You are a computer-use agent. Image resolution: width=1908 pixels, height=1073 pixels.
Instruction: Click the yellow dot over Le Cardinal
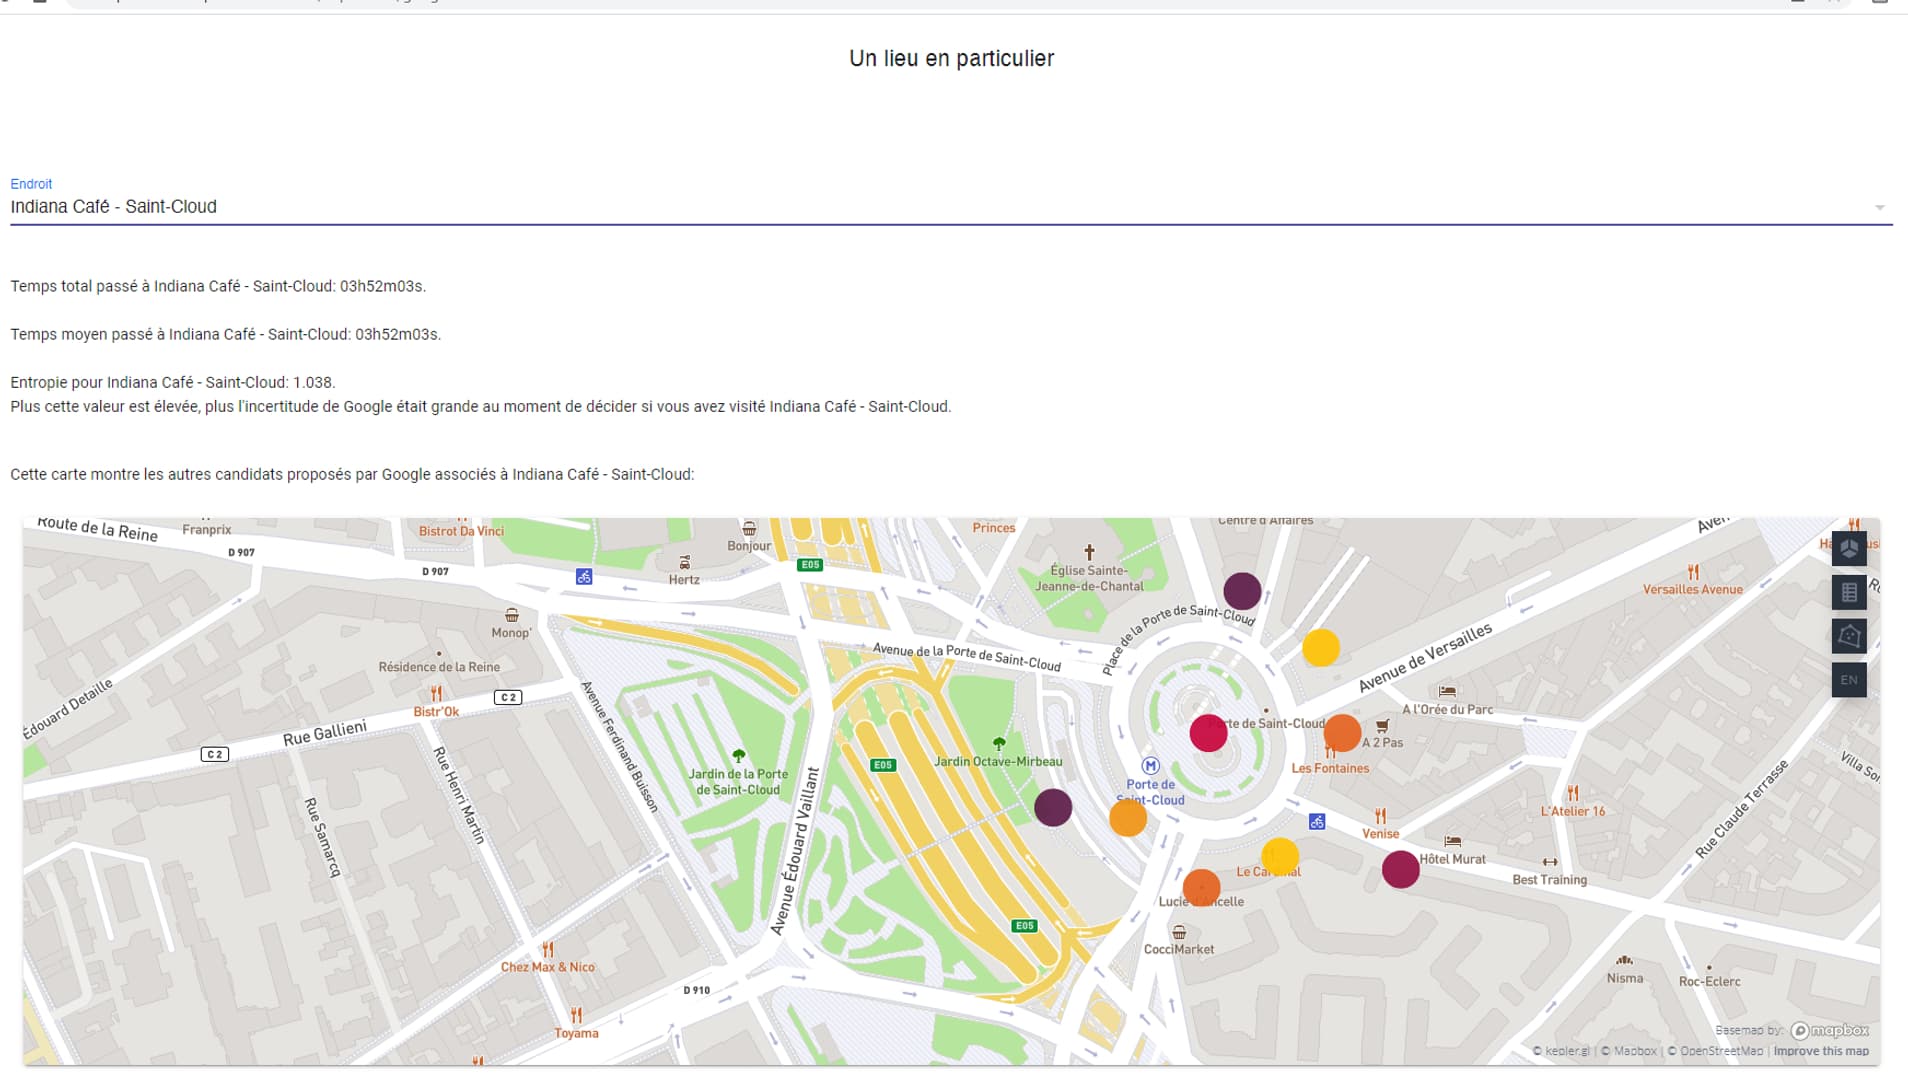click(1279, 856)
